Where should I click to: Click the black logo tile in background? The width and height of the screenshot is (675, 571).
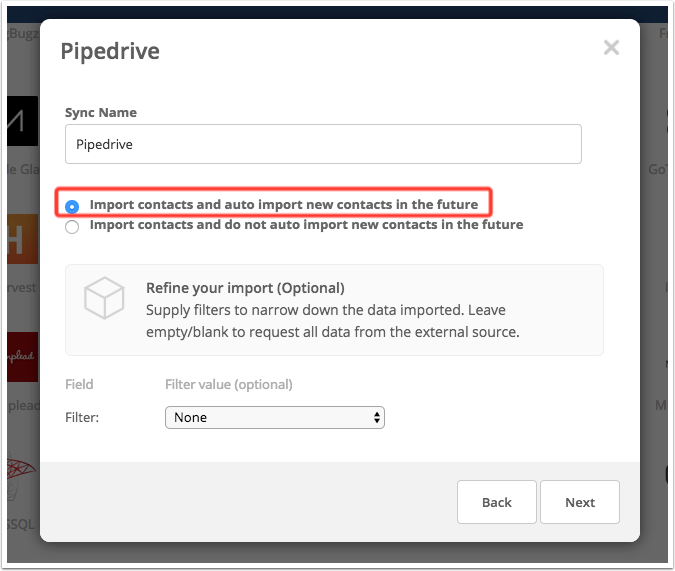point(23,121)
